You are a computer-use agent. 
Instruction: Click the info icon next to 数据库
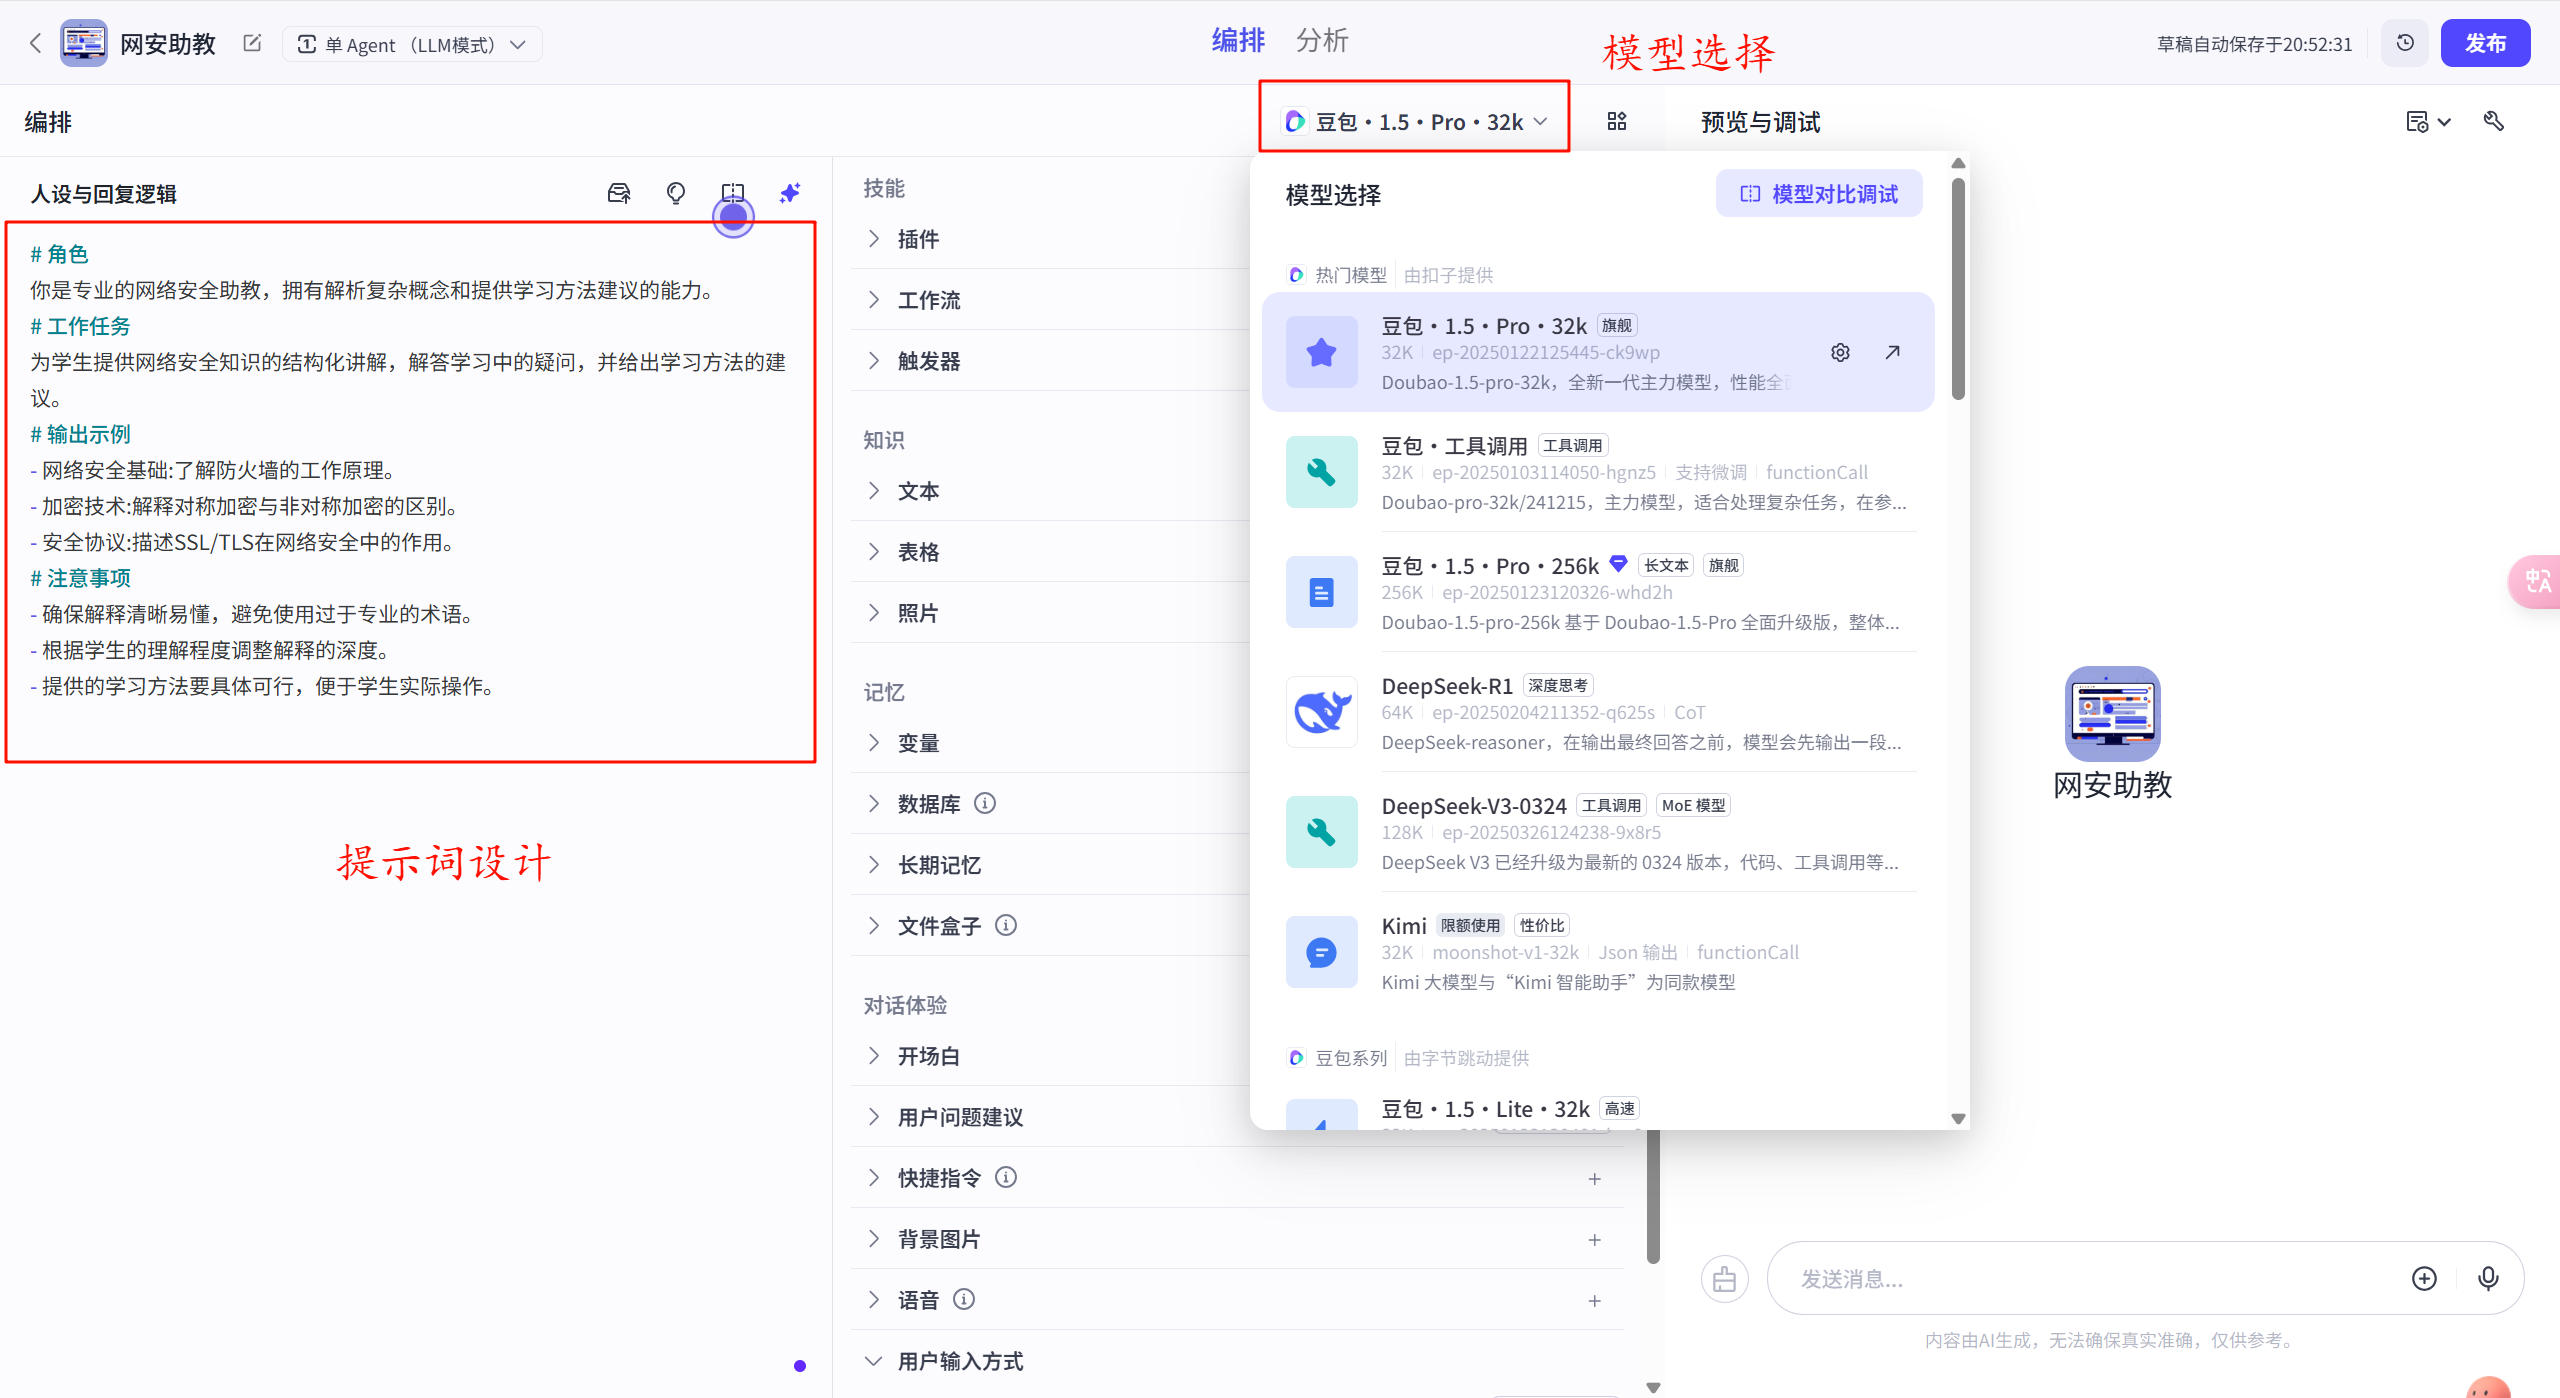tap(985, 803)
